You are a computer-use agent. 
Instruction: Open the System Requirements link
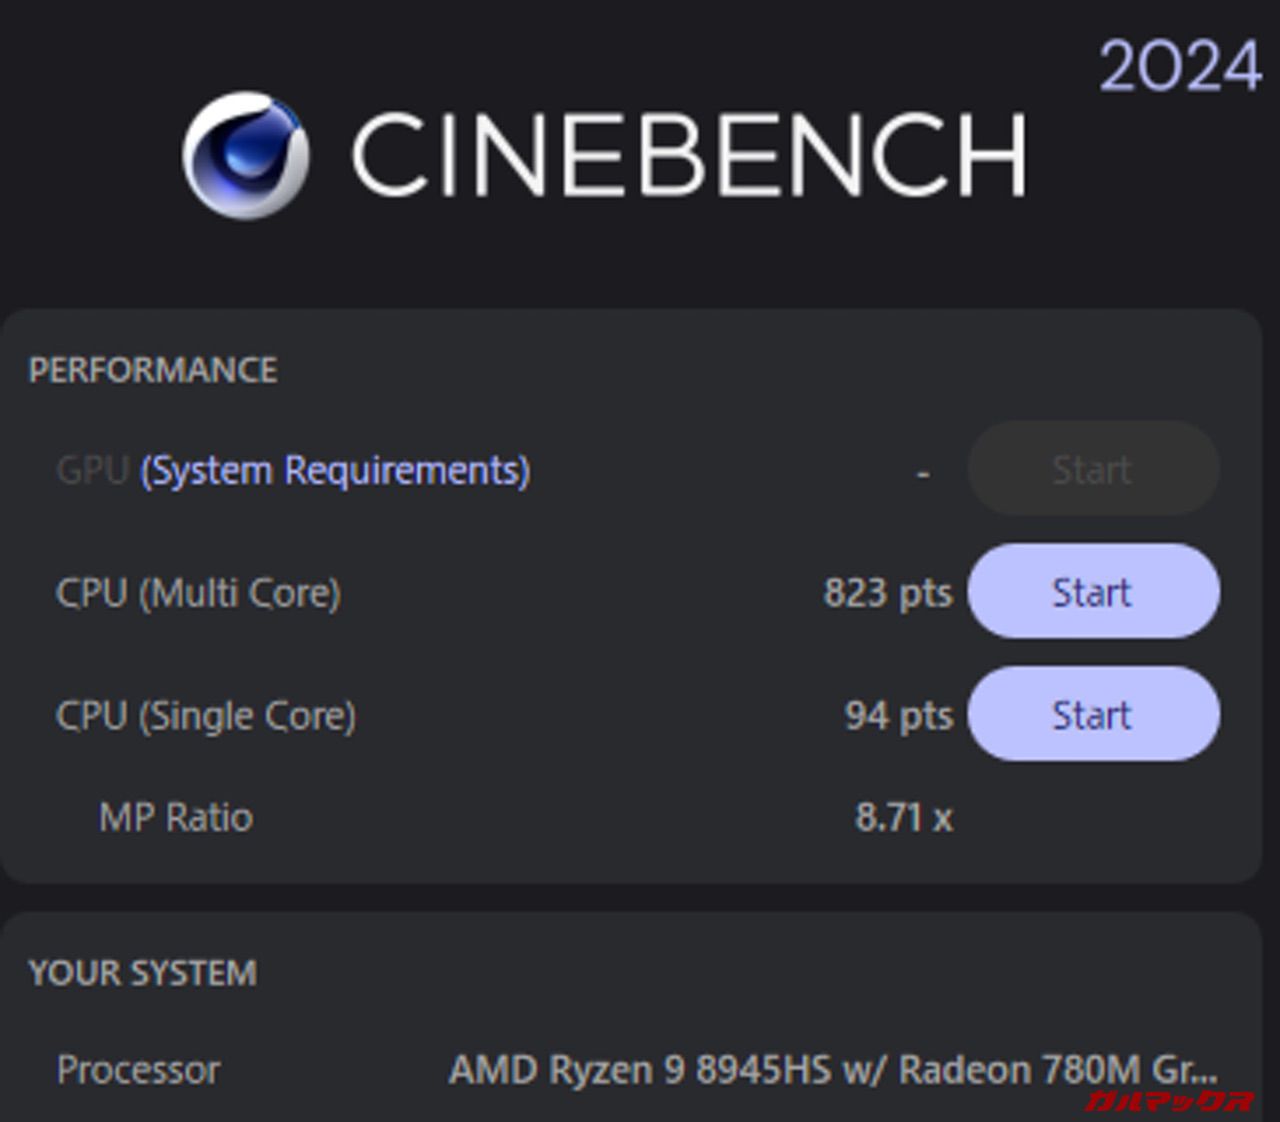[335, 470]
